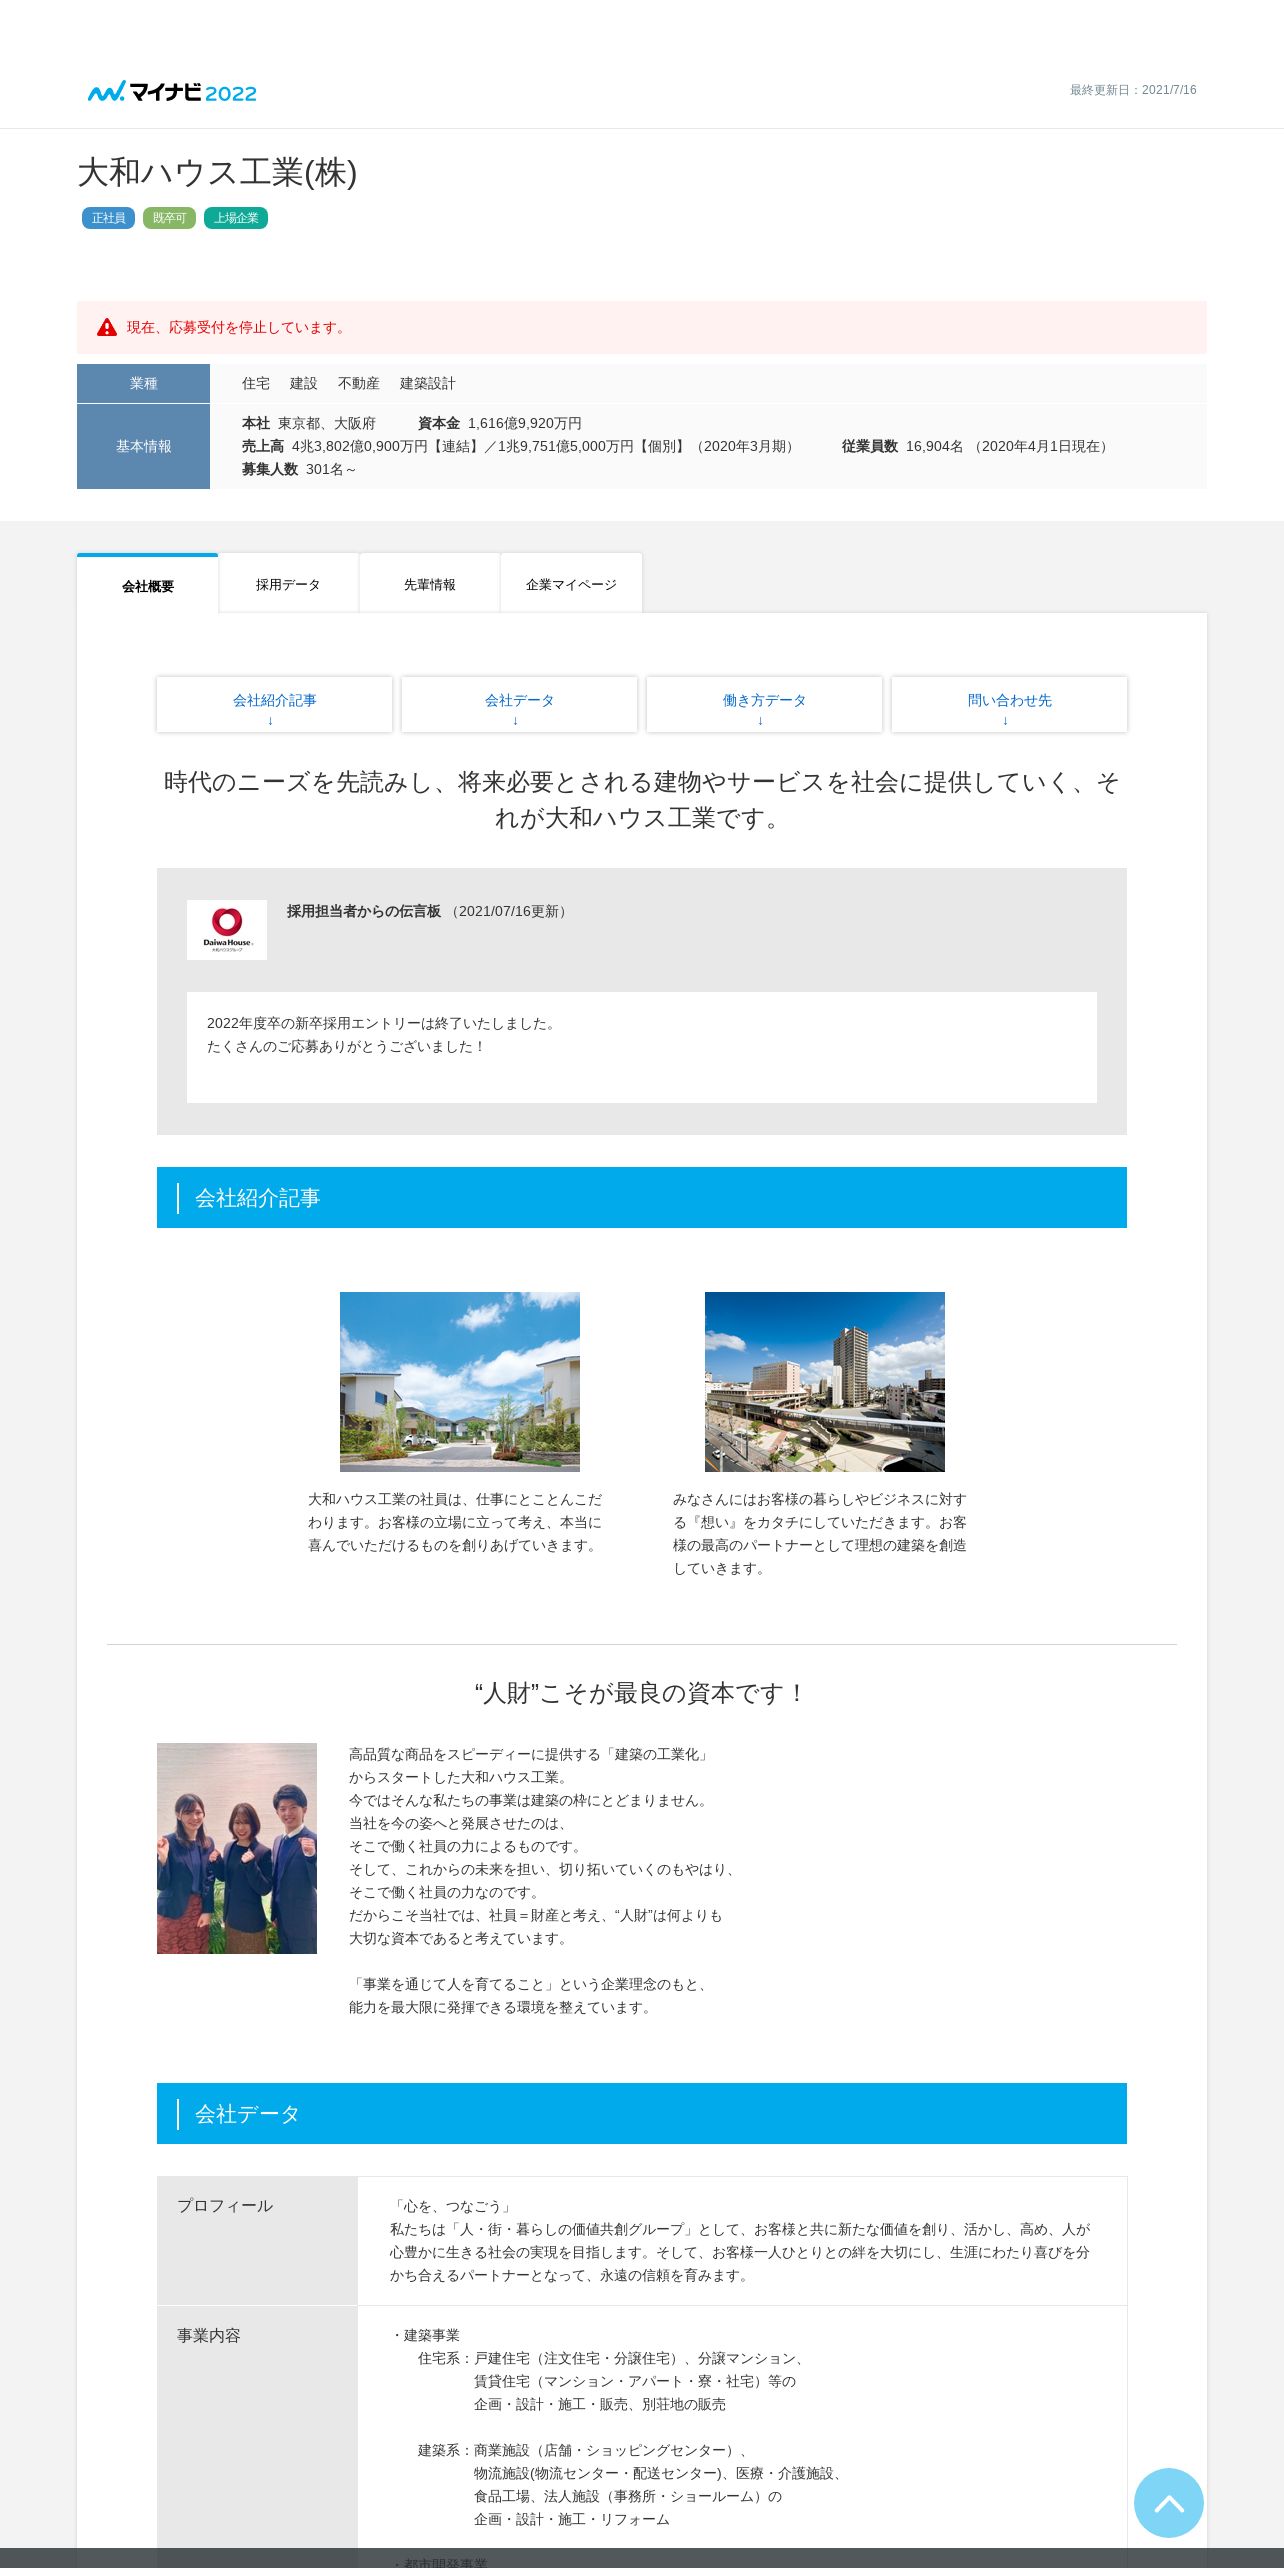Image resolution: width=1284 pixels, height=2568 pixels.
Task: Click the 会社データ blue section header
Action: click(642, 2113)
